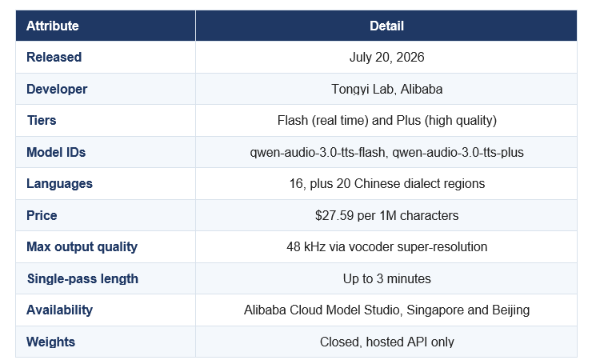Click the Flash and Plus tiers cell

pyautogui.click(x=386, y=120)
